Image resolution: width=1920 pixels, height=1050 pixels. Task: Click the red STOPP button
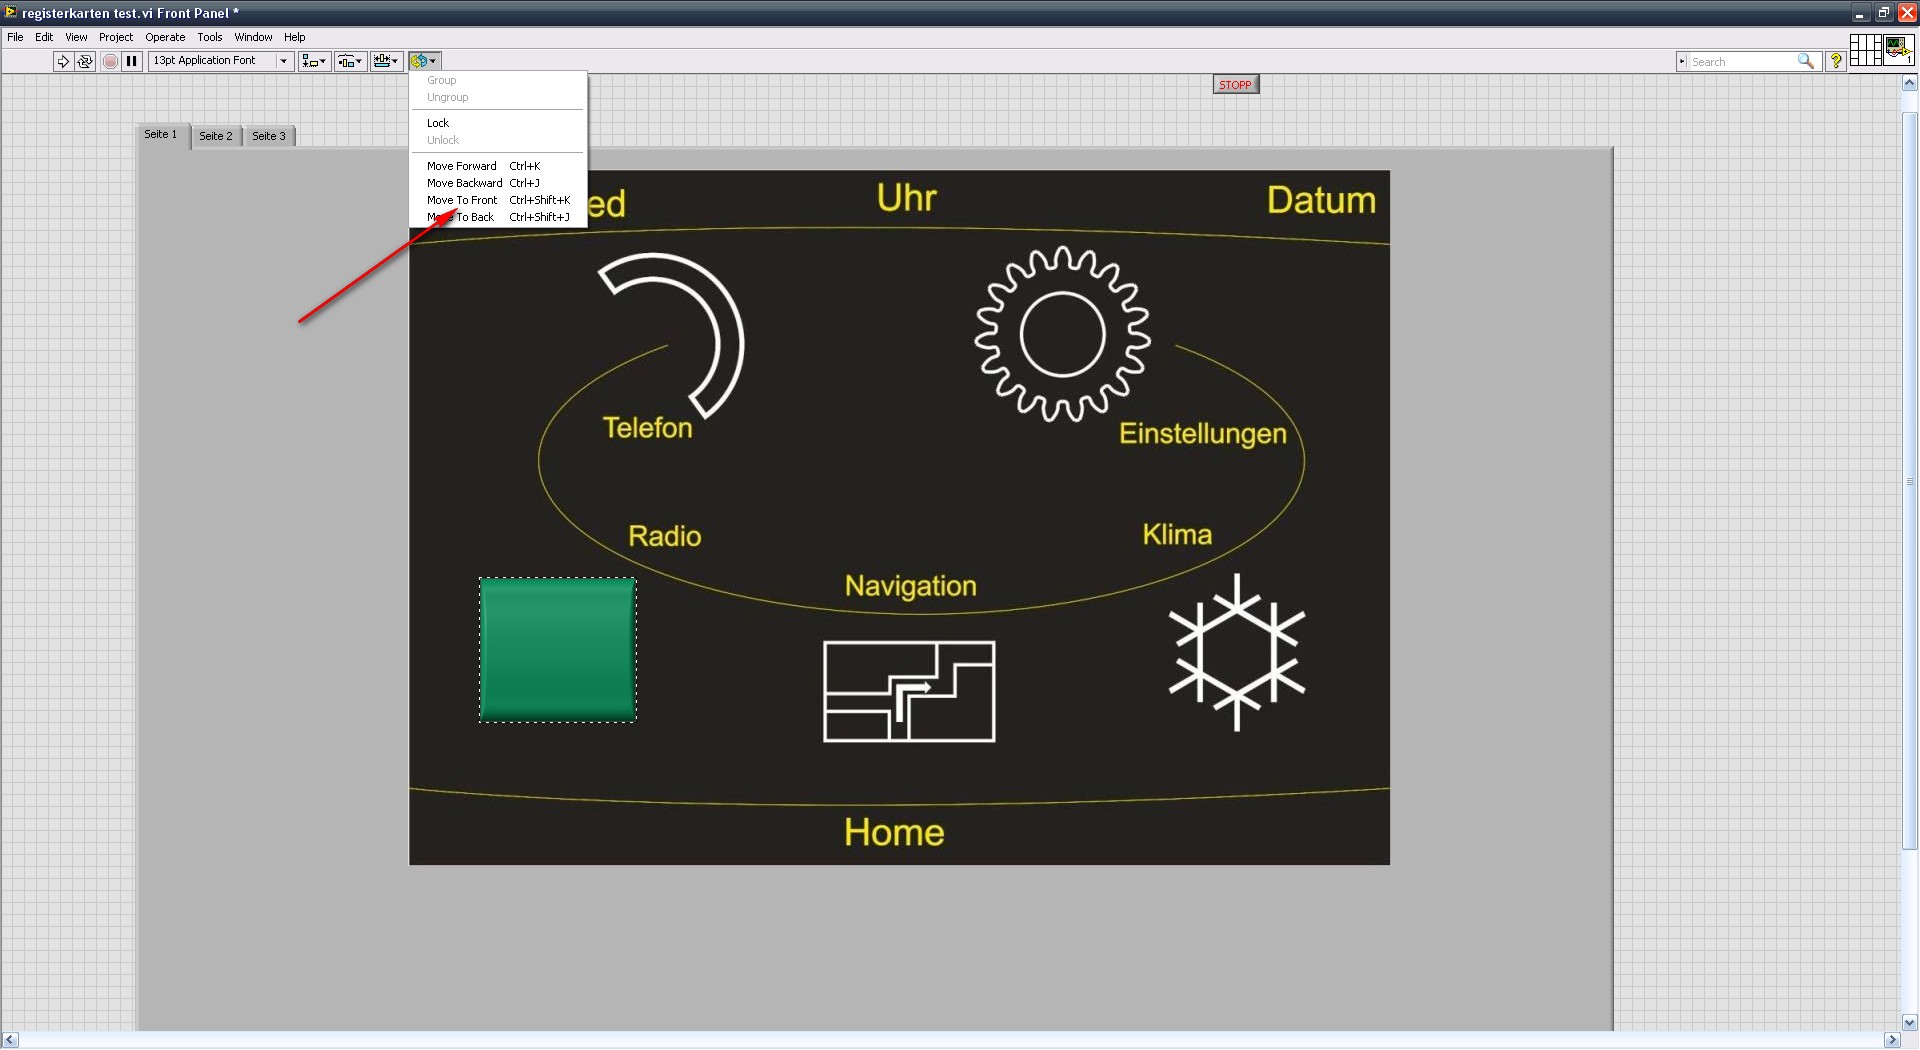point(1235,85)
